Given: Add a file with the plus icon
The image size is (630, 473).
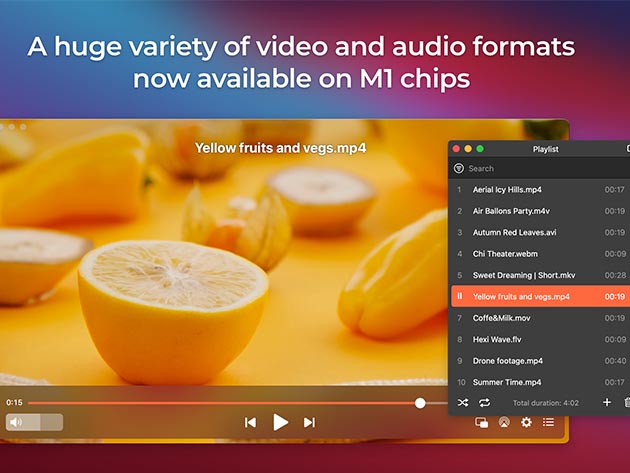Looking at the screenshot, I should pos(607,402).
